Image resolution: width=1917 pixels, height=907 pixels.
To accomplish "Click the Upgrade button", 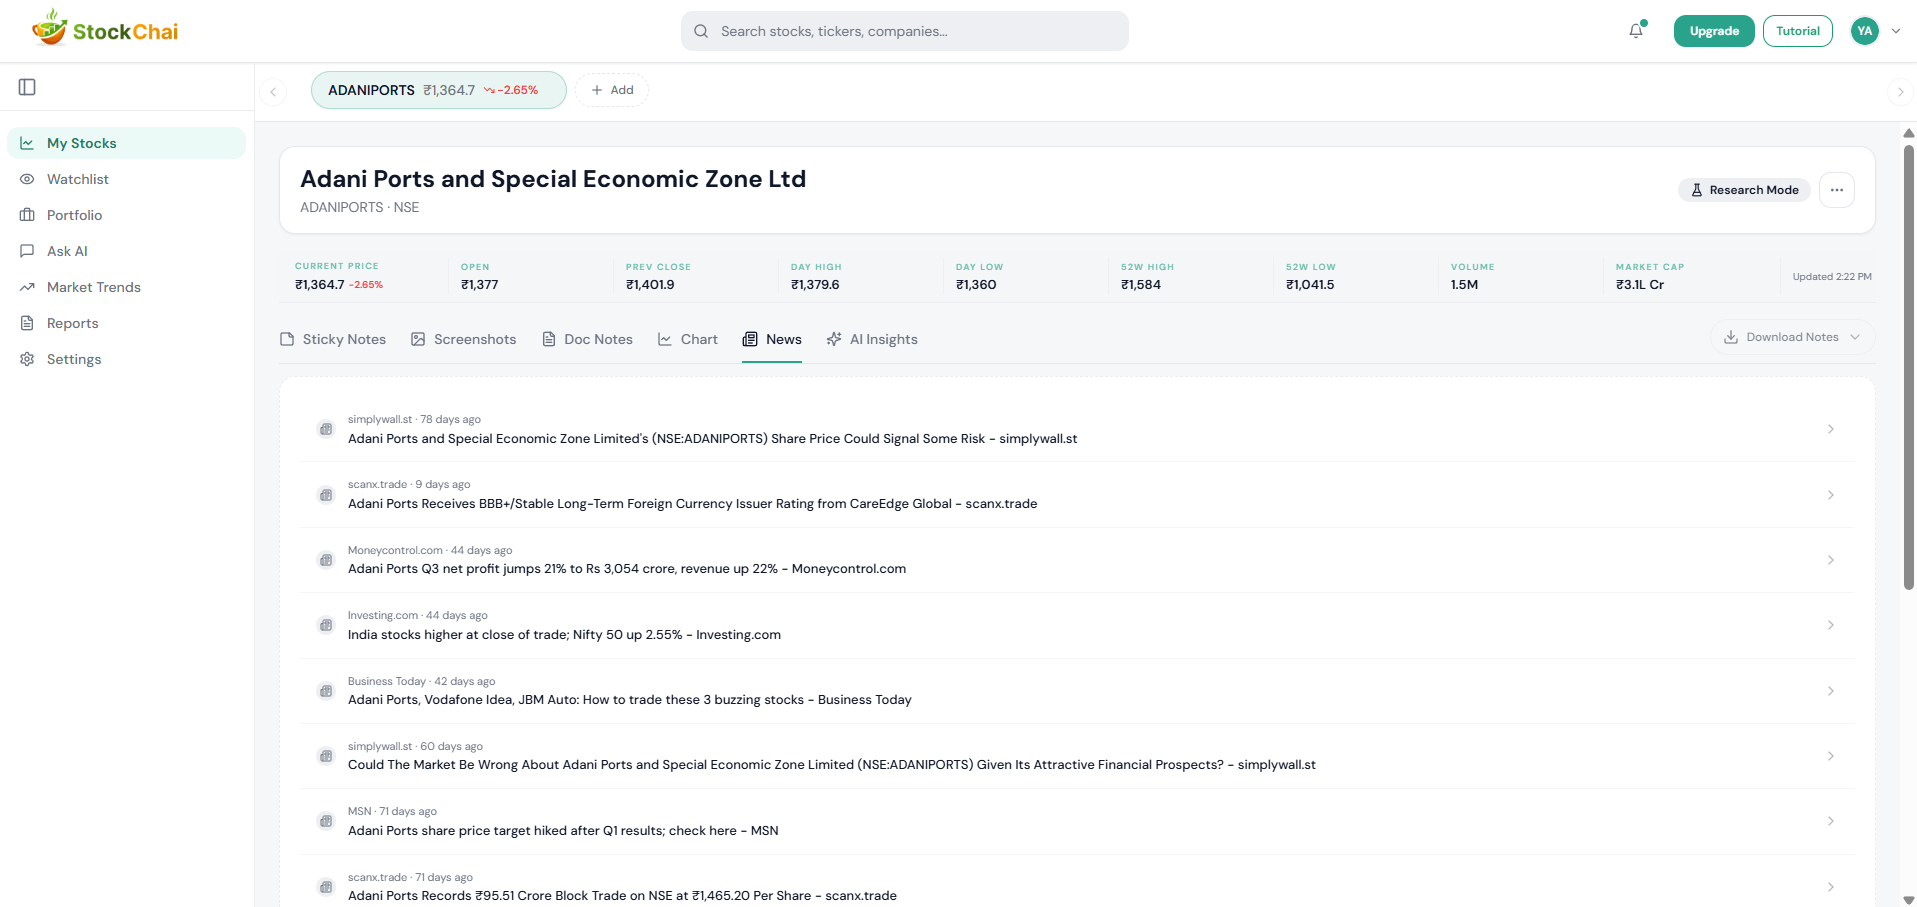I will tap(1714, 31).
